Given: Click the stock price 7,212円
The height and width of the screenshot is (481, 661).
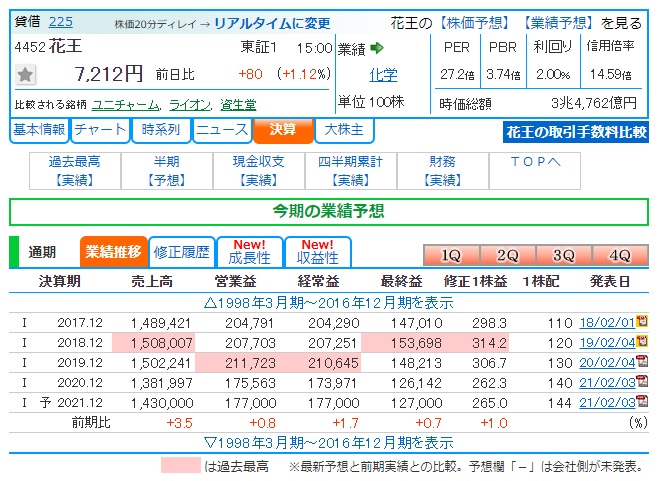Looking at the screenshot, I should pyautogui.click(x=109, y=74).
